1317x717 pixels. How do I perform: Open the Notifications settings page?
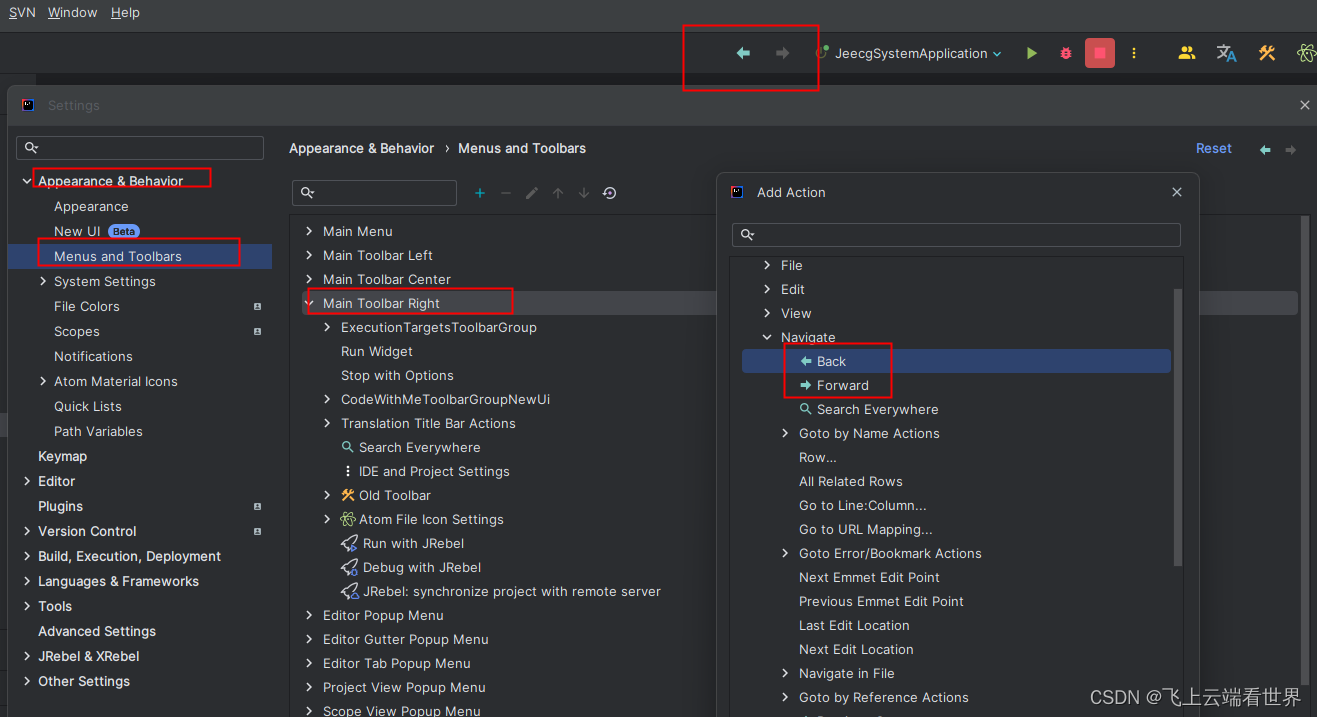pos(93,356)
